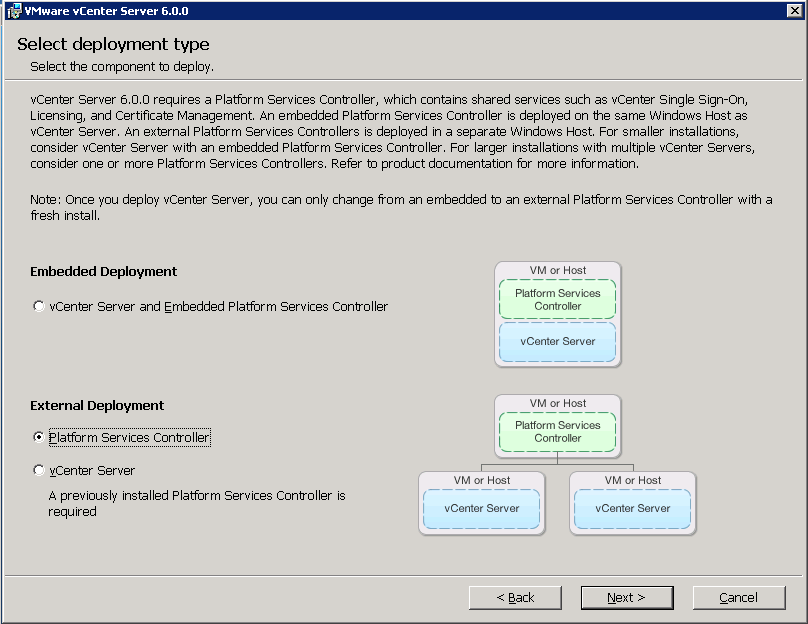Image resolution: width=808 pixels, height=624 pixels.
Task: Choose the external Platform Services Controller radio option
Action: pyautogui.click(x=39, y=437)
